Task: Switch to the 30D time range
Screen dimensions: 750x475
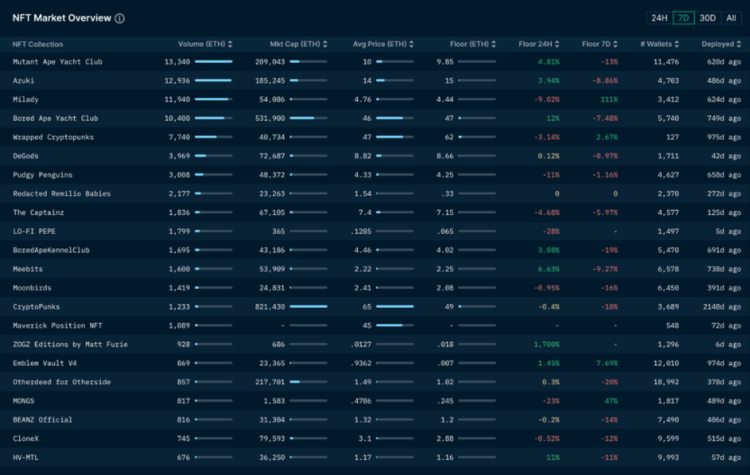Action: click(x=708, y=18)
